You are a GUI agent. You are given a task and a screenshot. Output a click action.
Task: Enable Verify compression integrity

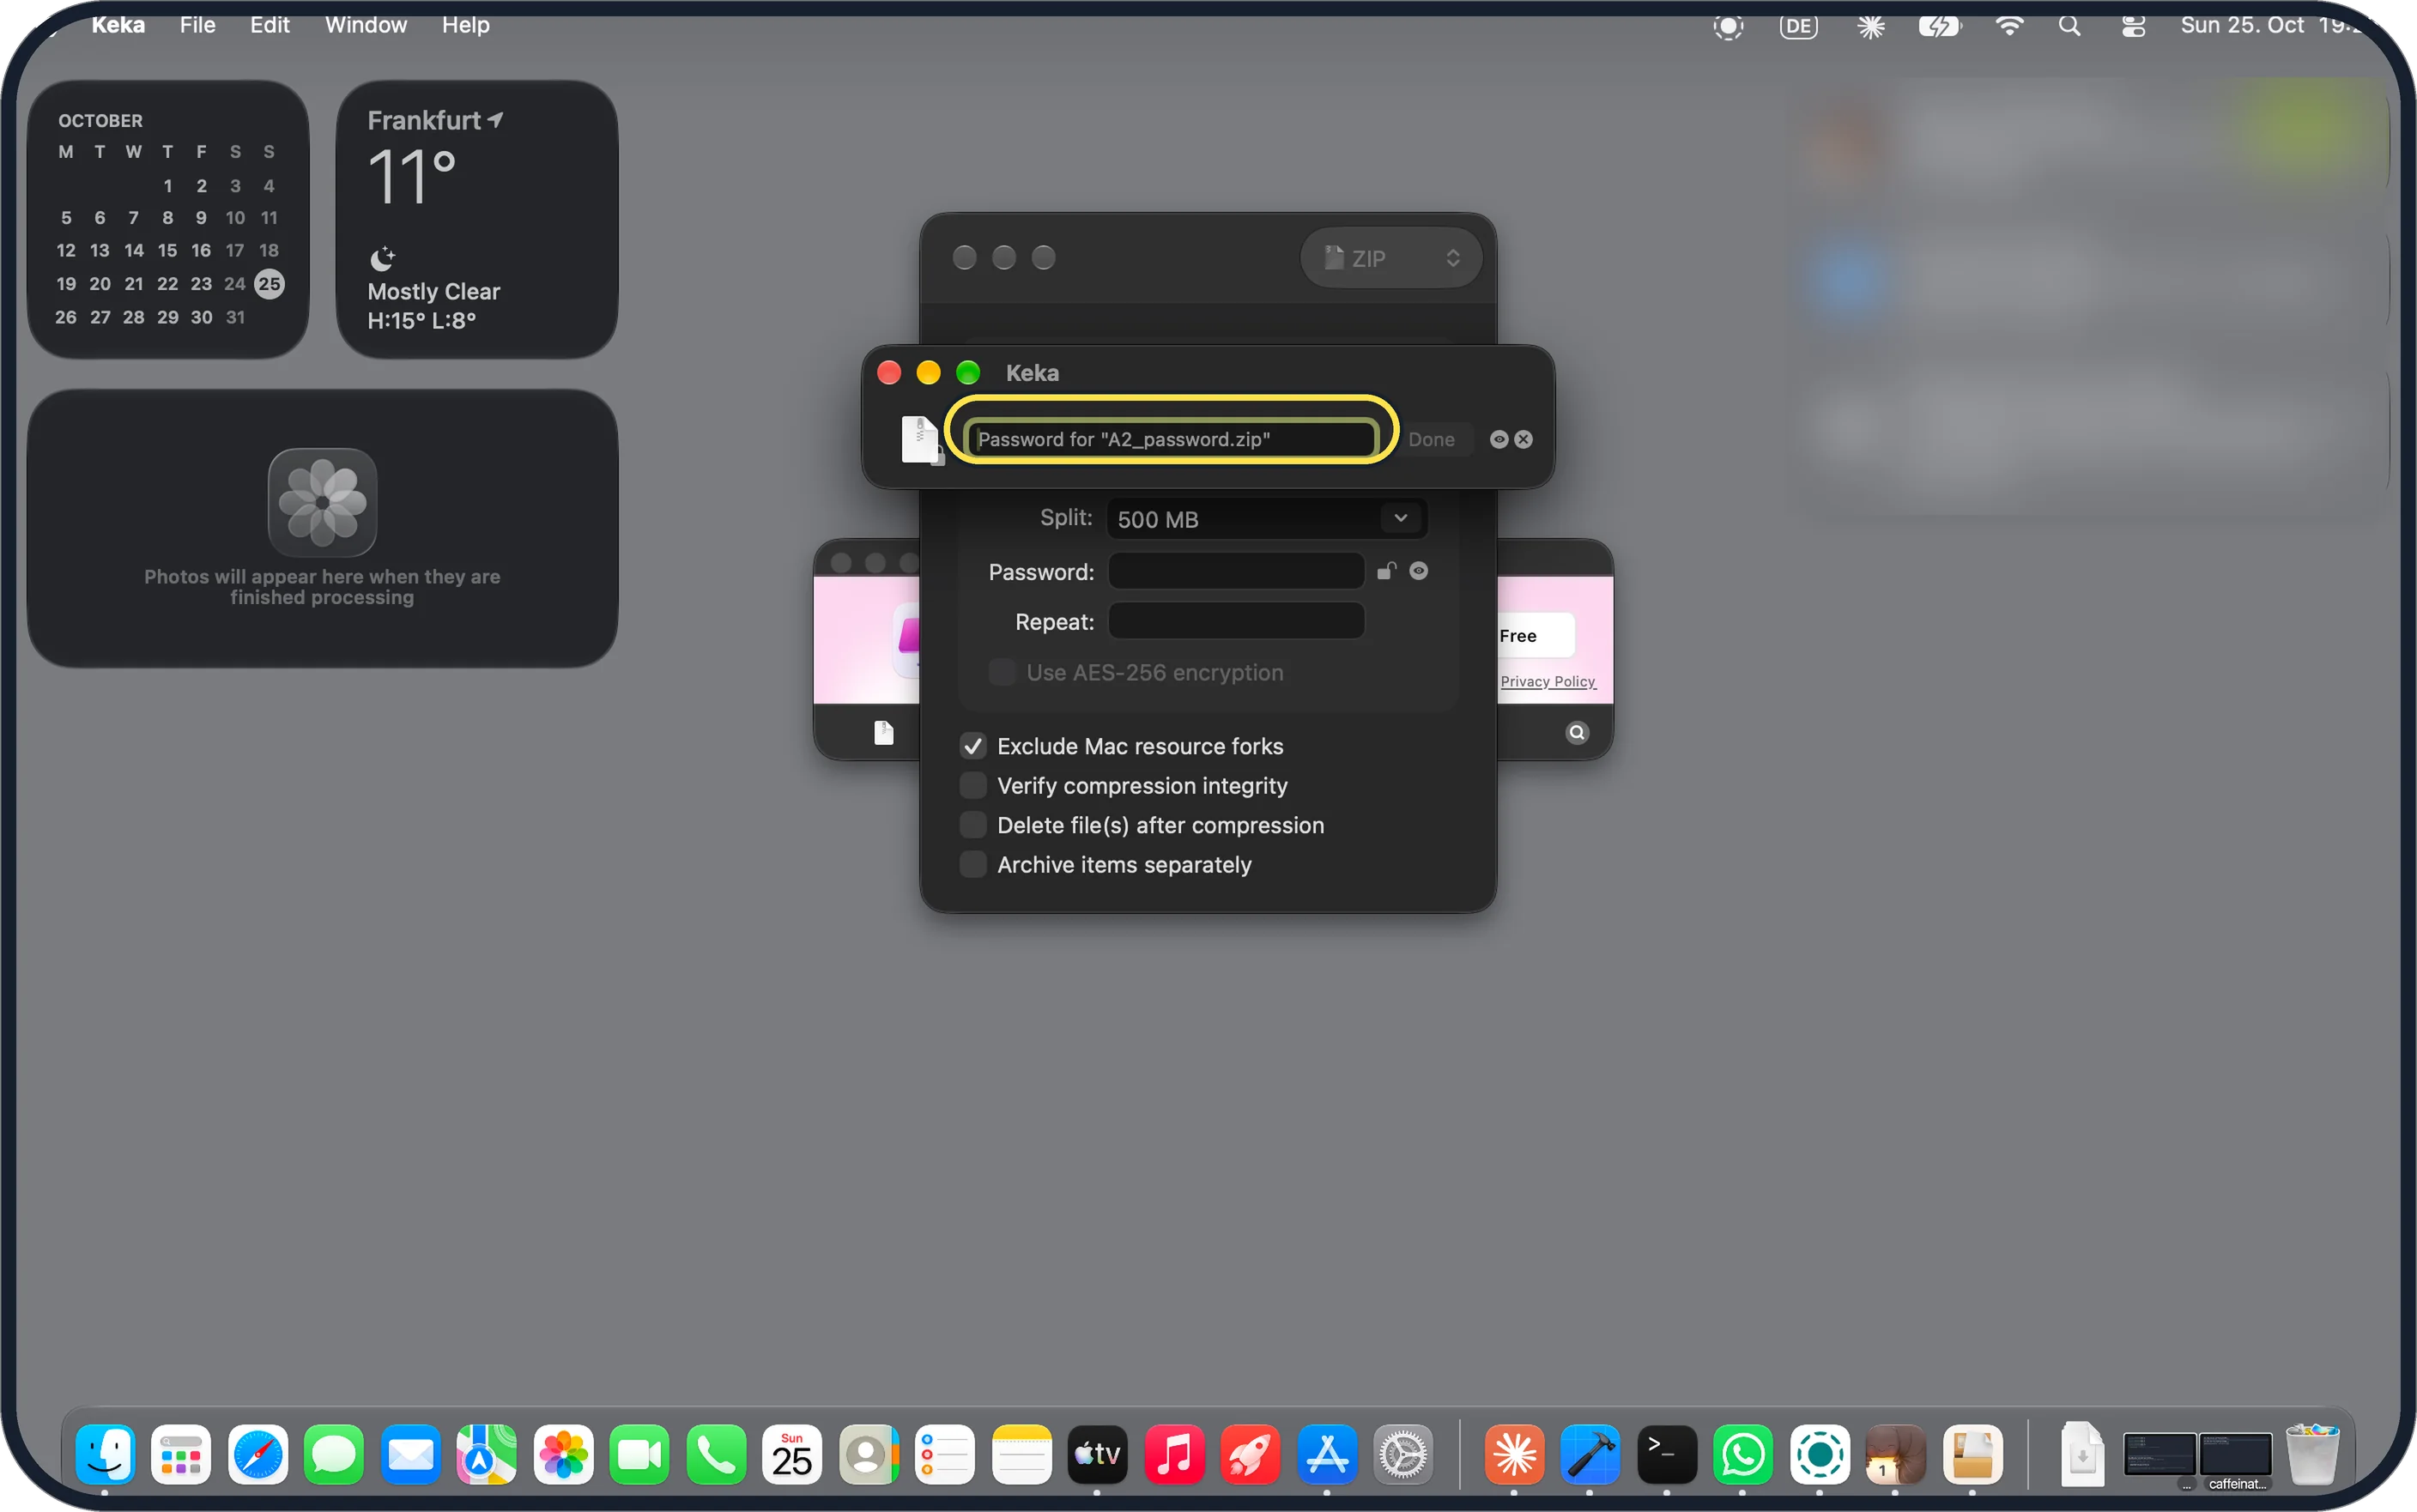click(973, 786)
